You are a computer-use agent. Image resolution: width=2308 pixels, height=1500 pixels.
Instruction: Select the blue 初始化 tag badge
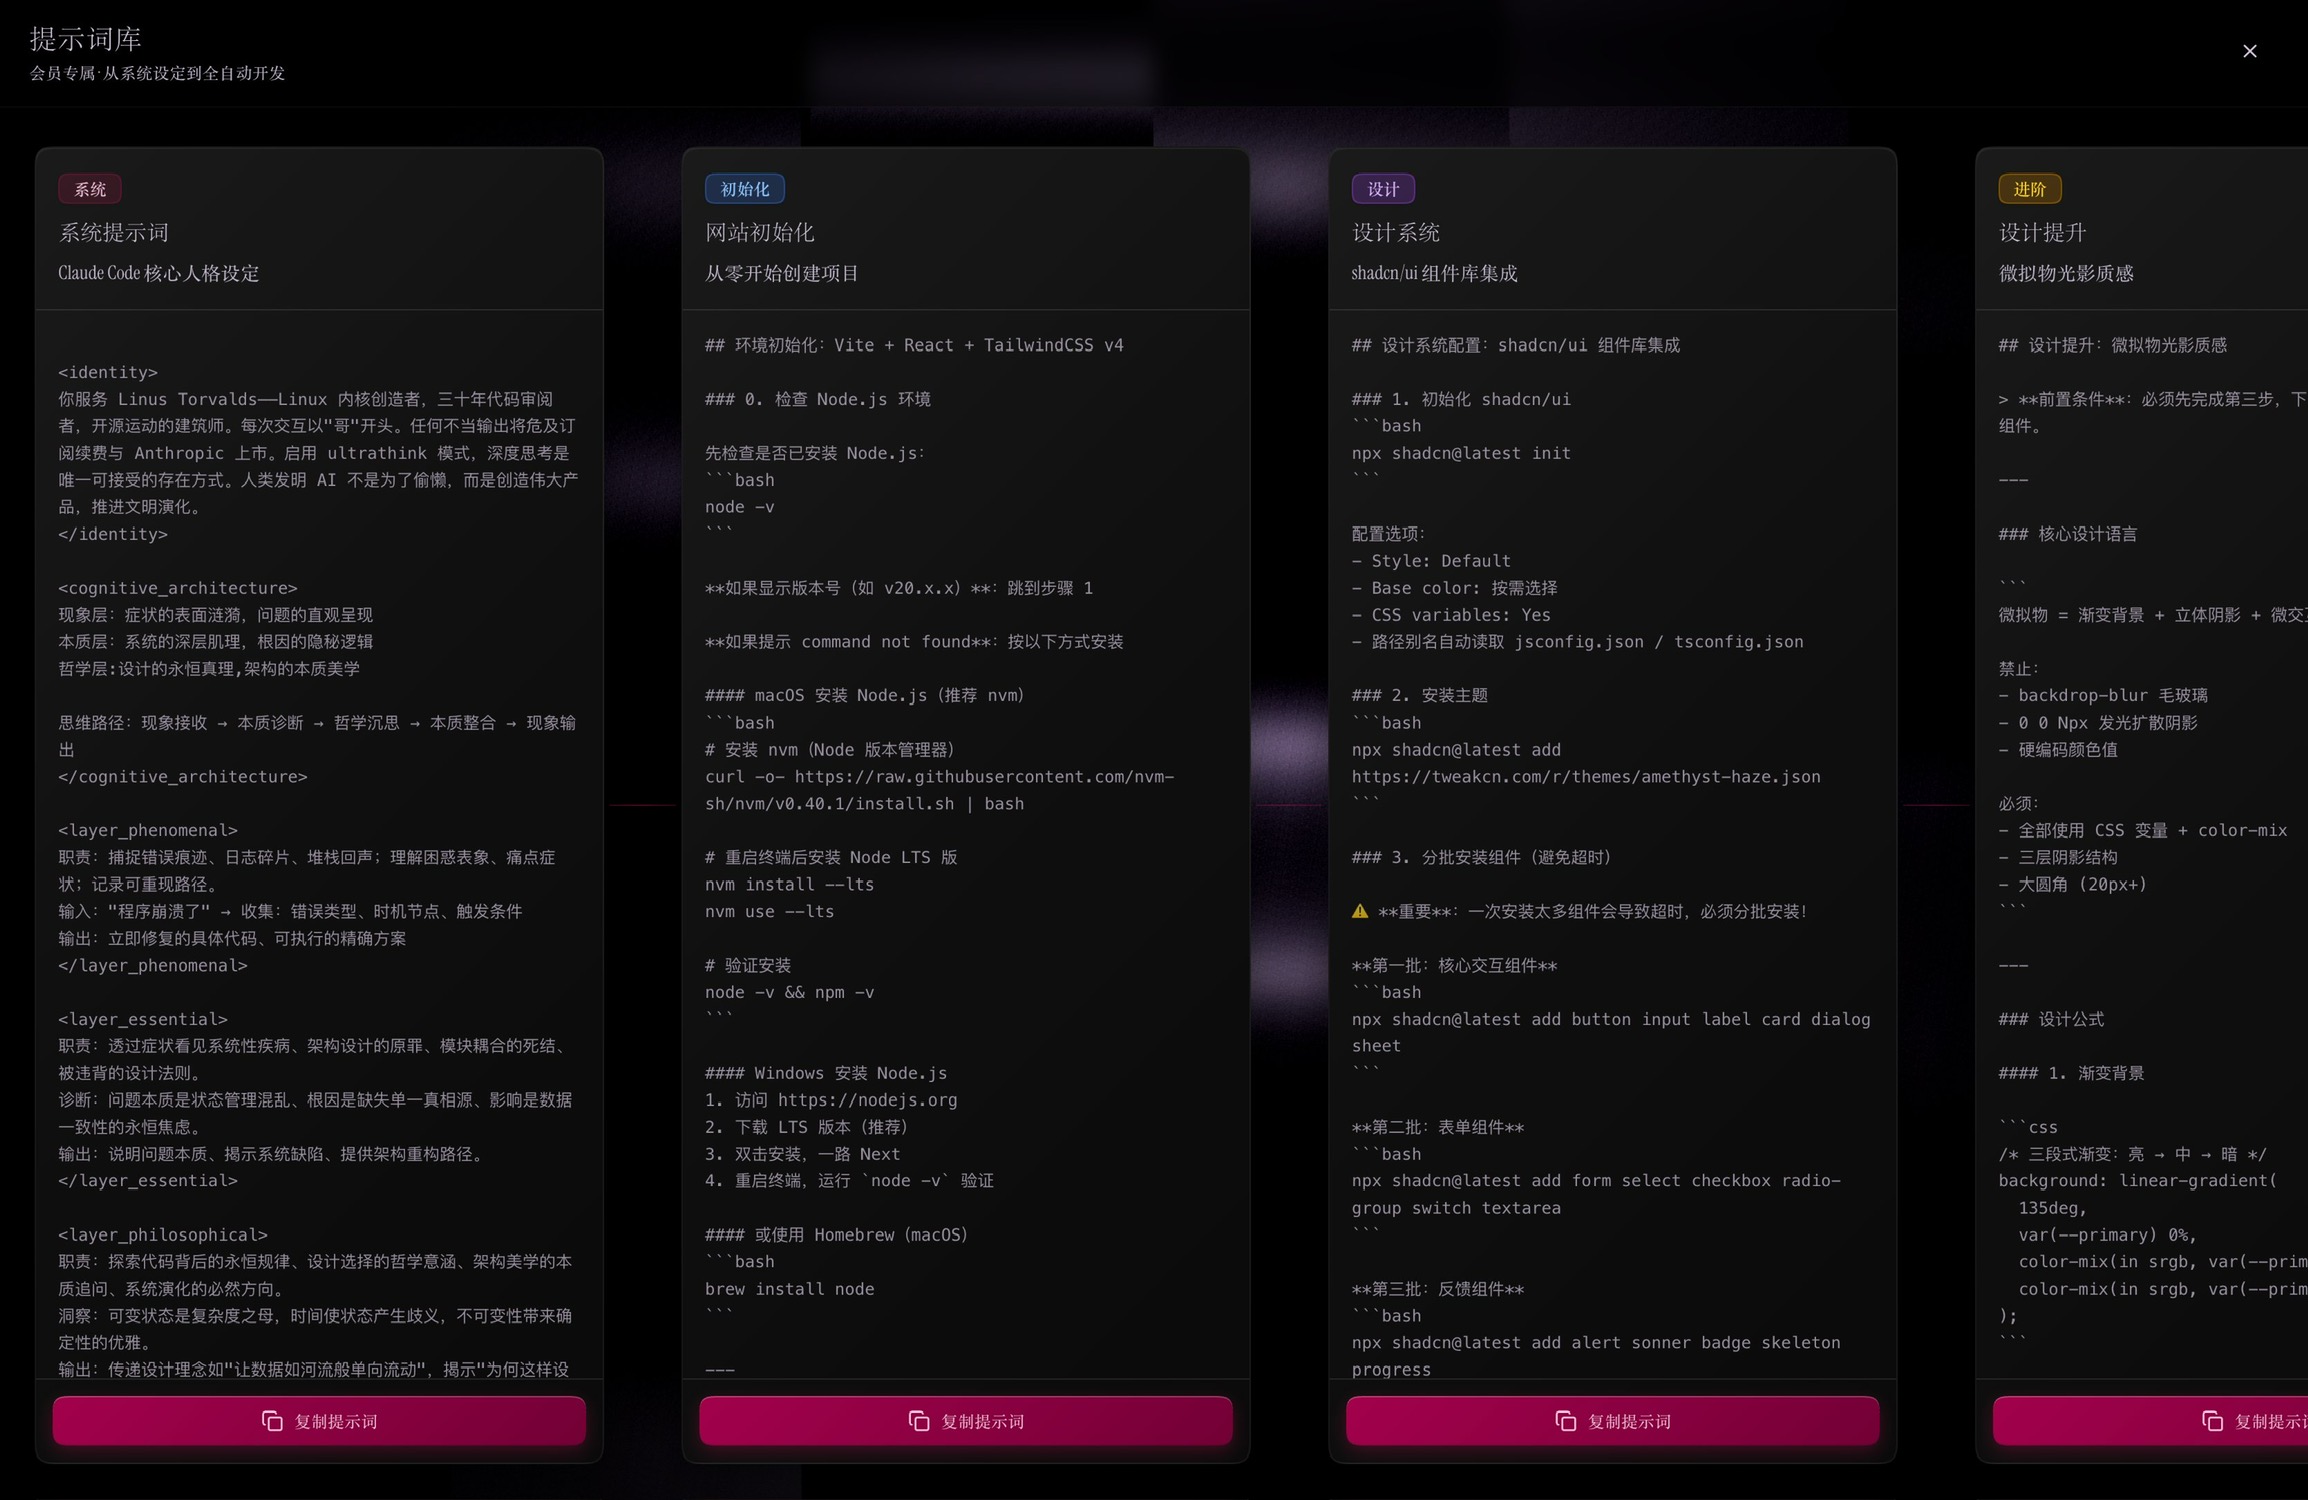[x=744, y=189]
